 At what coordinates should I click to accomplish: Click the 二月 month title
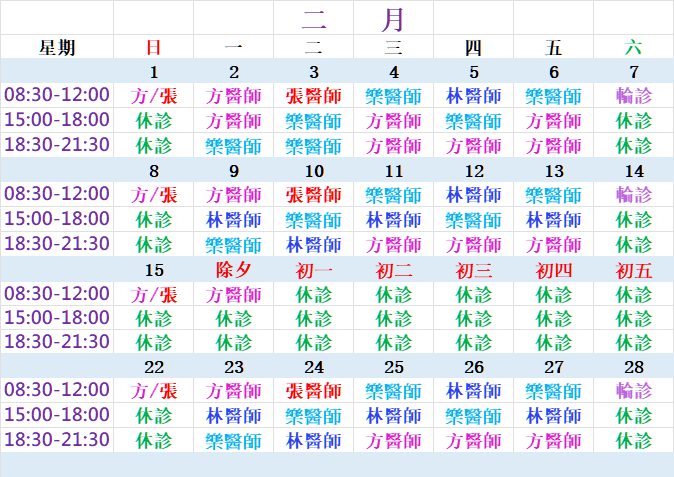click(353, 18)
